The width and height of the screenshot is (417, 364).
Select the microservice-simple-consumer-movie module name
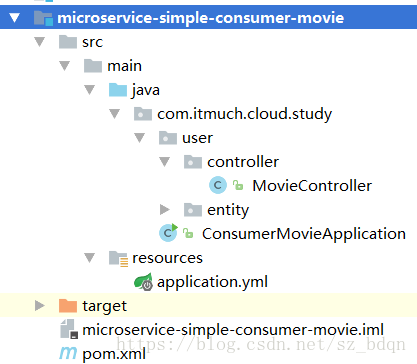200,18
